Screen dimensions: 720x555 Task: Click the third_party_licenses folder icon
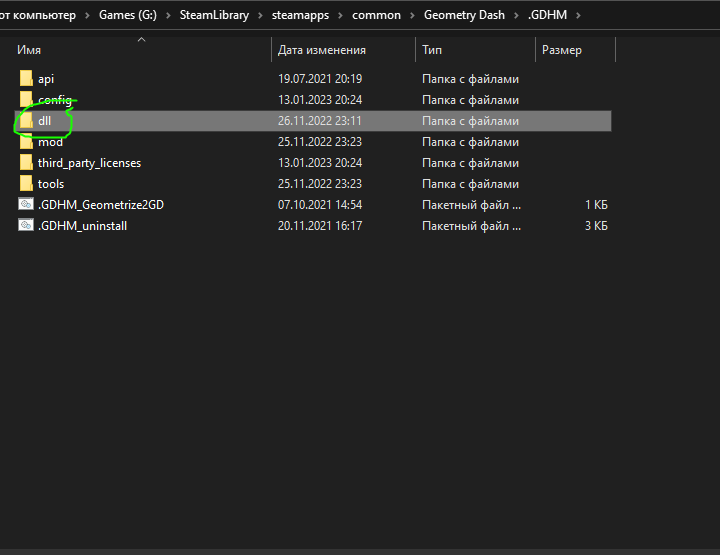coord(27,163)
